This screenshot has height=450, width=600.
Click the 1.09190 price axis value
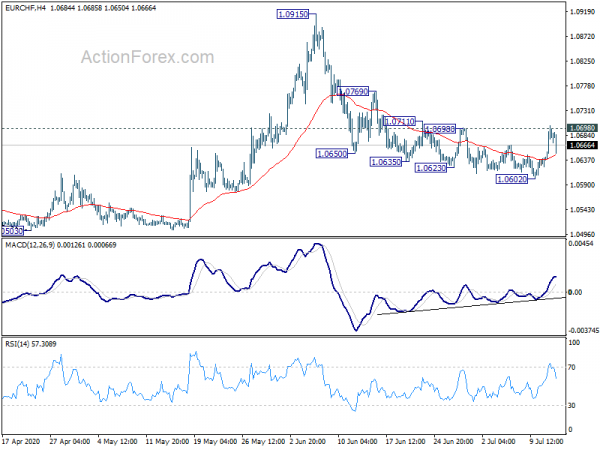tap(582, 12)
